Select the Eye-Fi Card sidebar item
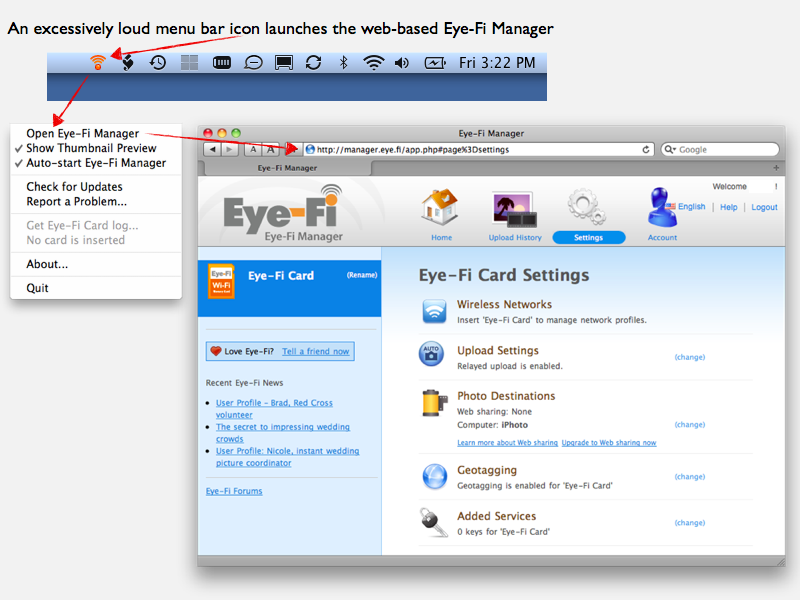The image size is (800, 600). tap(289, 288)
